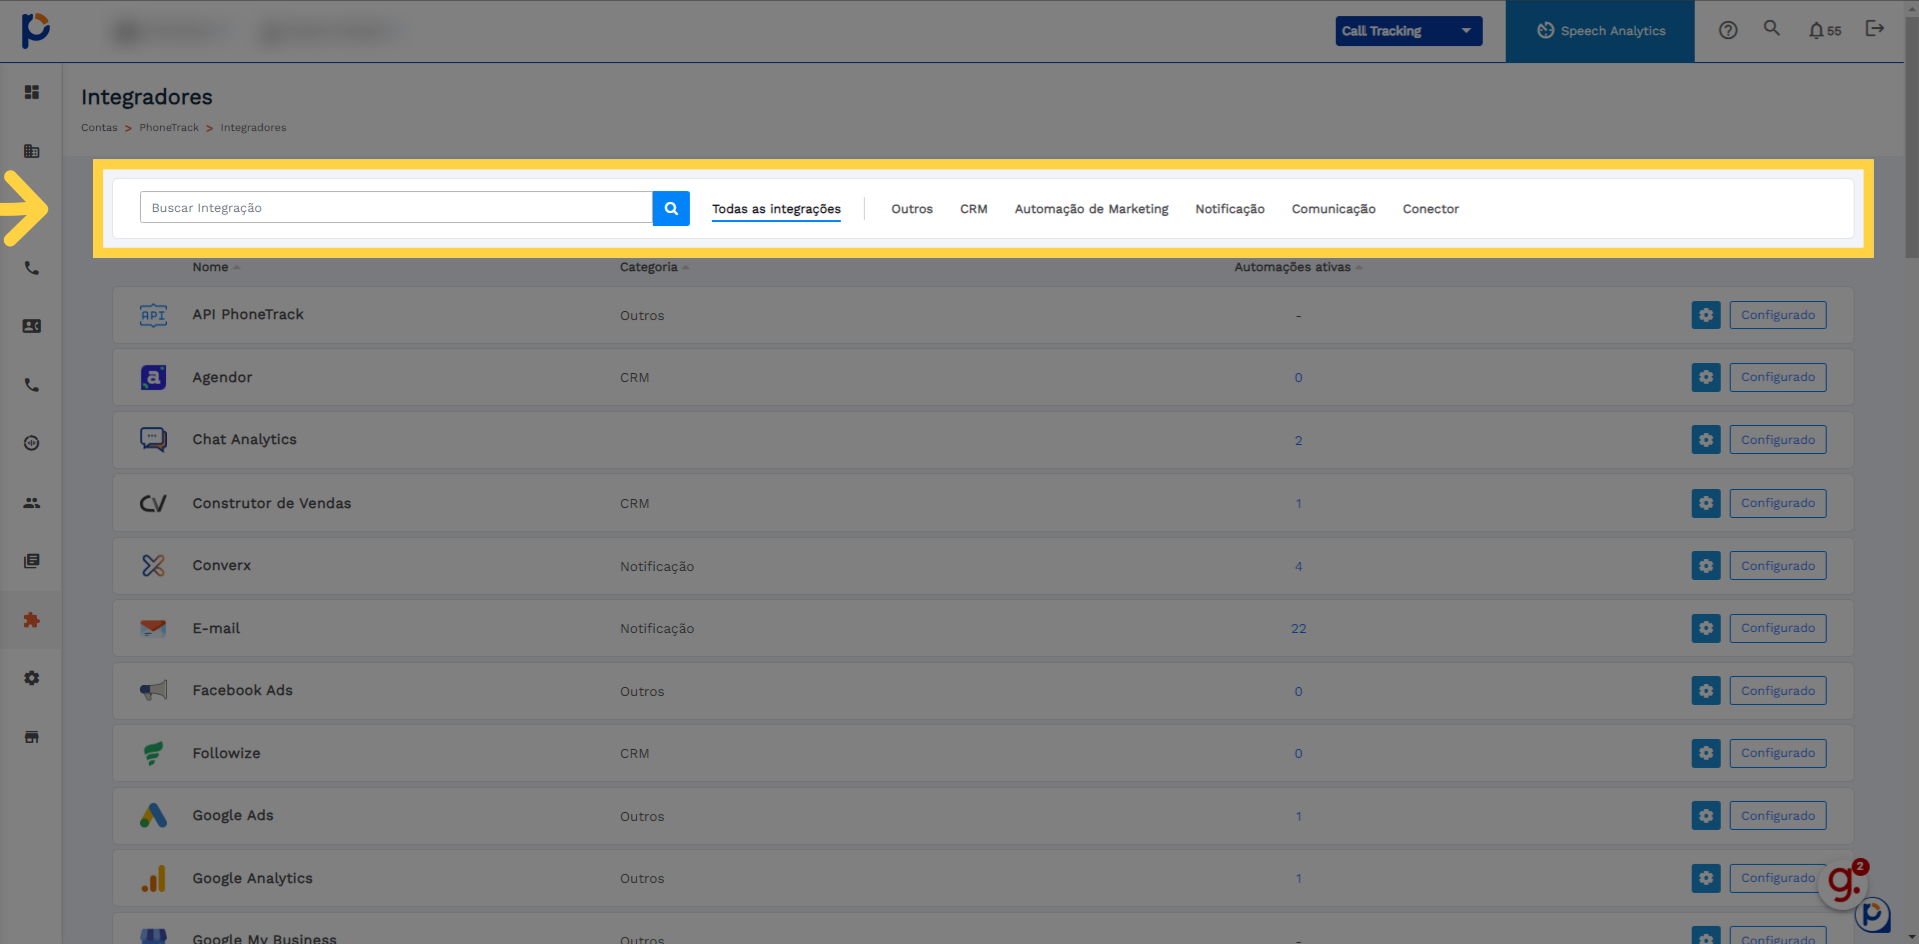
Task: Open the settings gear sidebar icon
Action: click(x=32, y=678)
